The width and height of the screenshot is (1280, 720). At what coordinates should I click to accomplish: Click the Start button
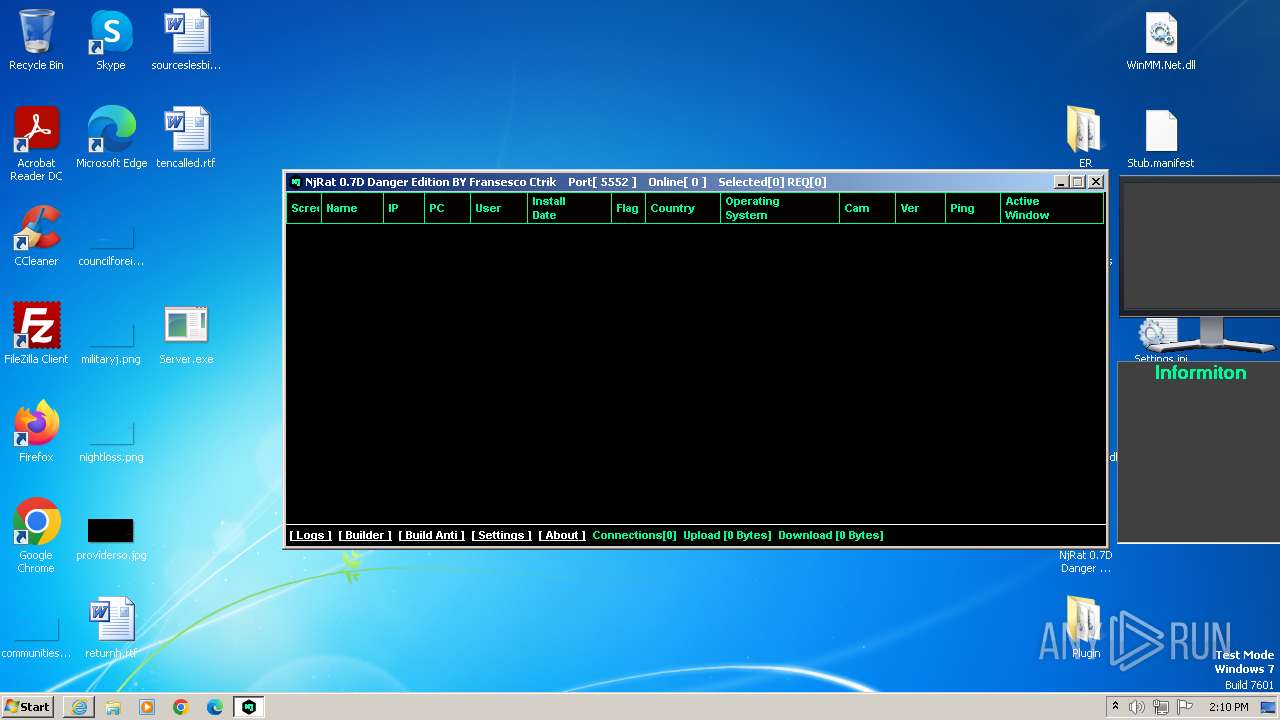pos(29,707)
